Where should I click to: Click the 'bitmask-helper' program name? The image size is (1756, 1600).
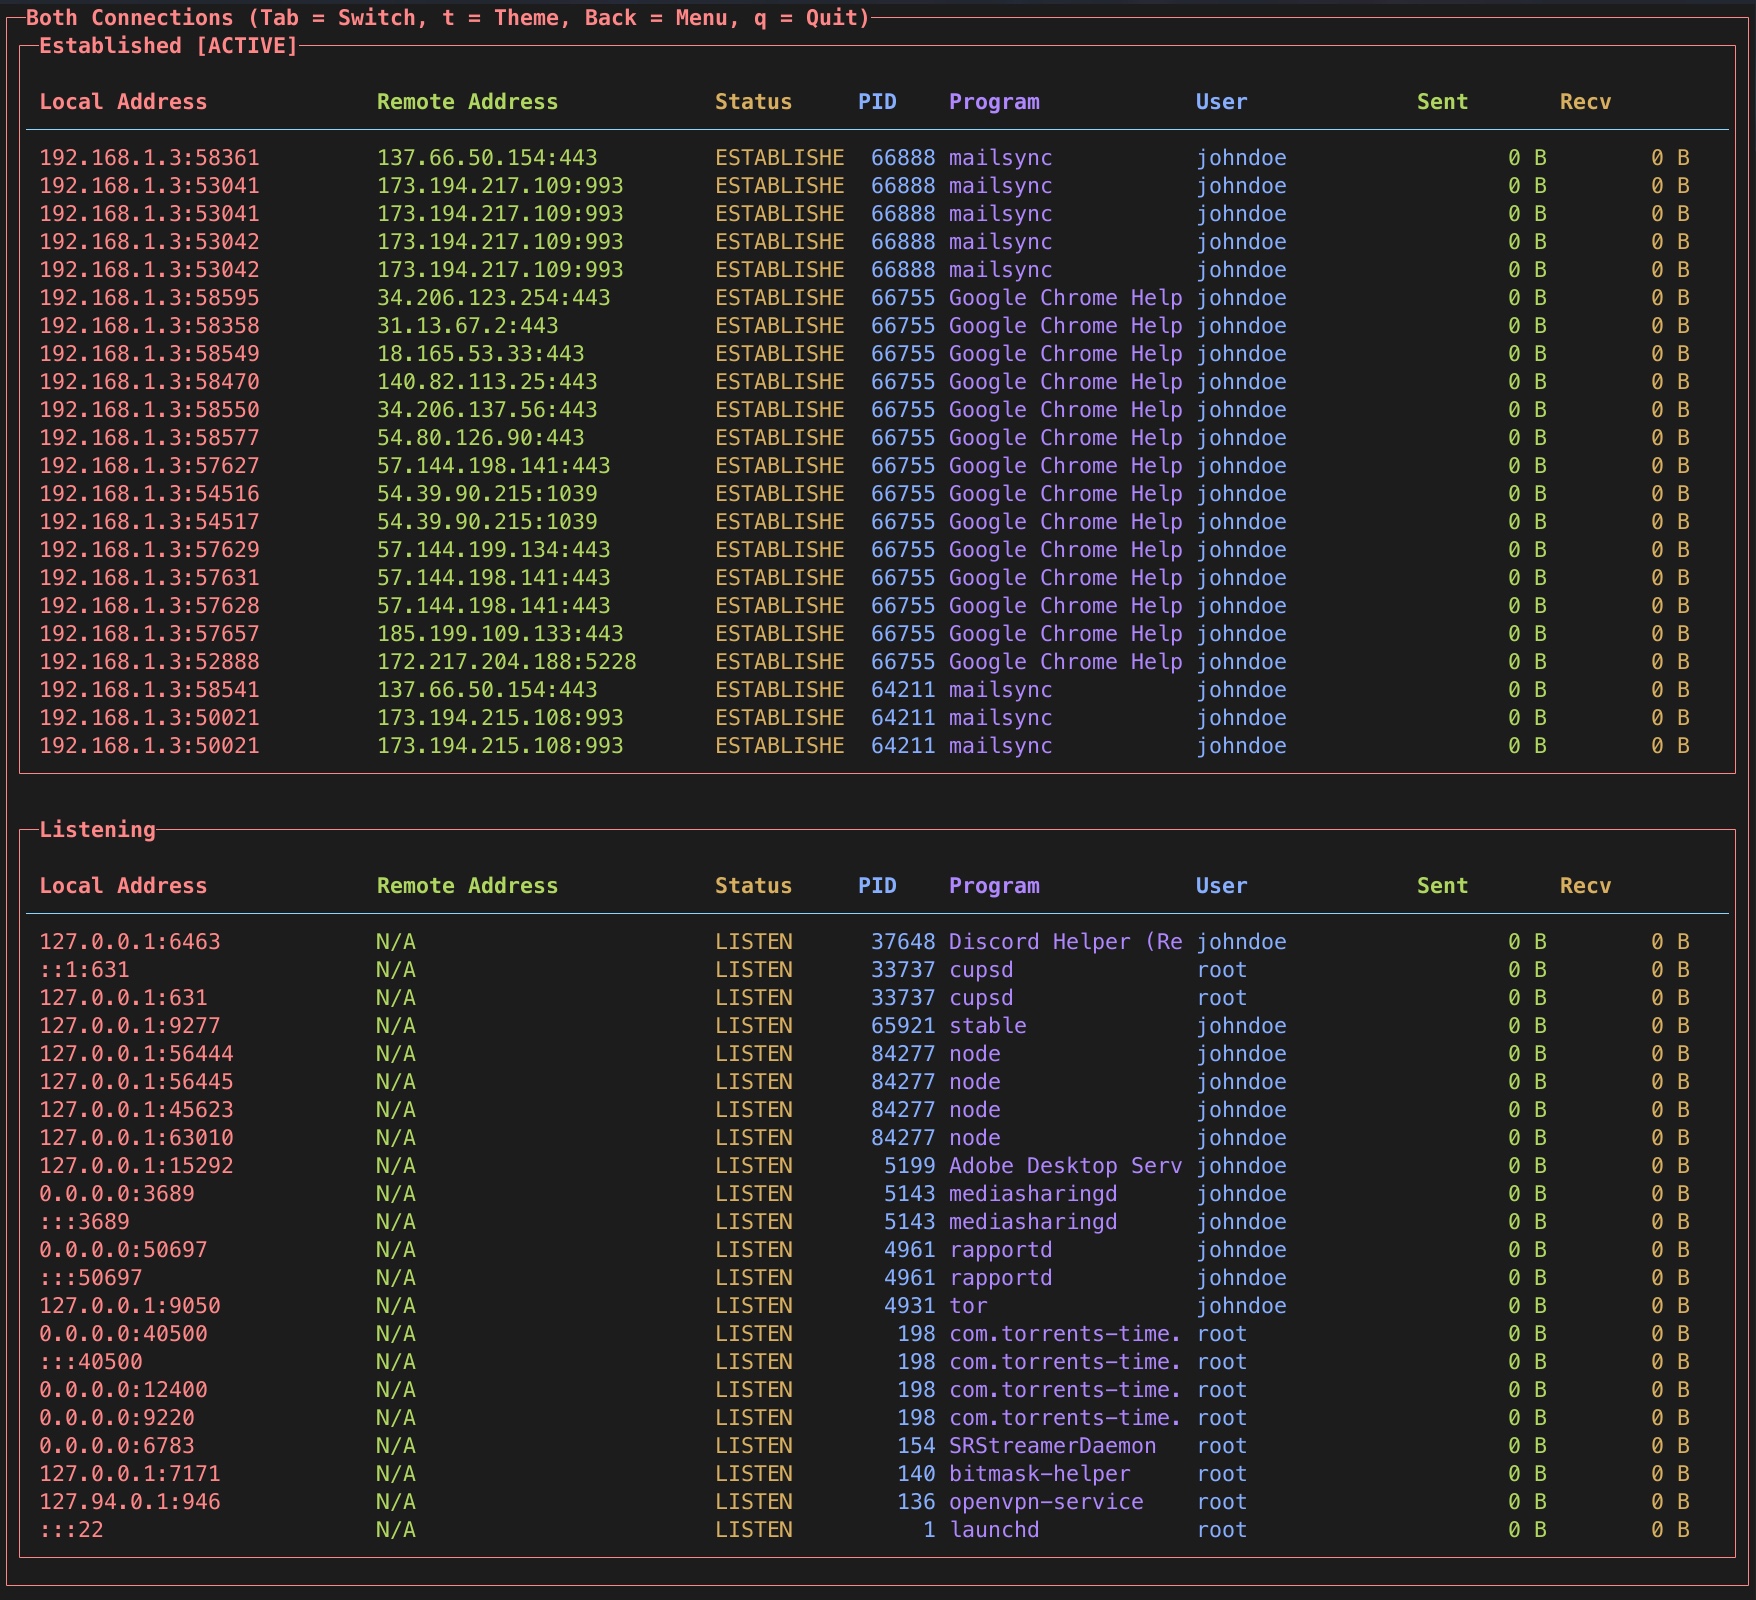(x=1039, y=1474)
